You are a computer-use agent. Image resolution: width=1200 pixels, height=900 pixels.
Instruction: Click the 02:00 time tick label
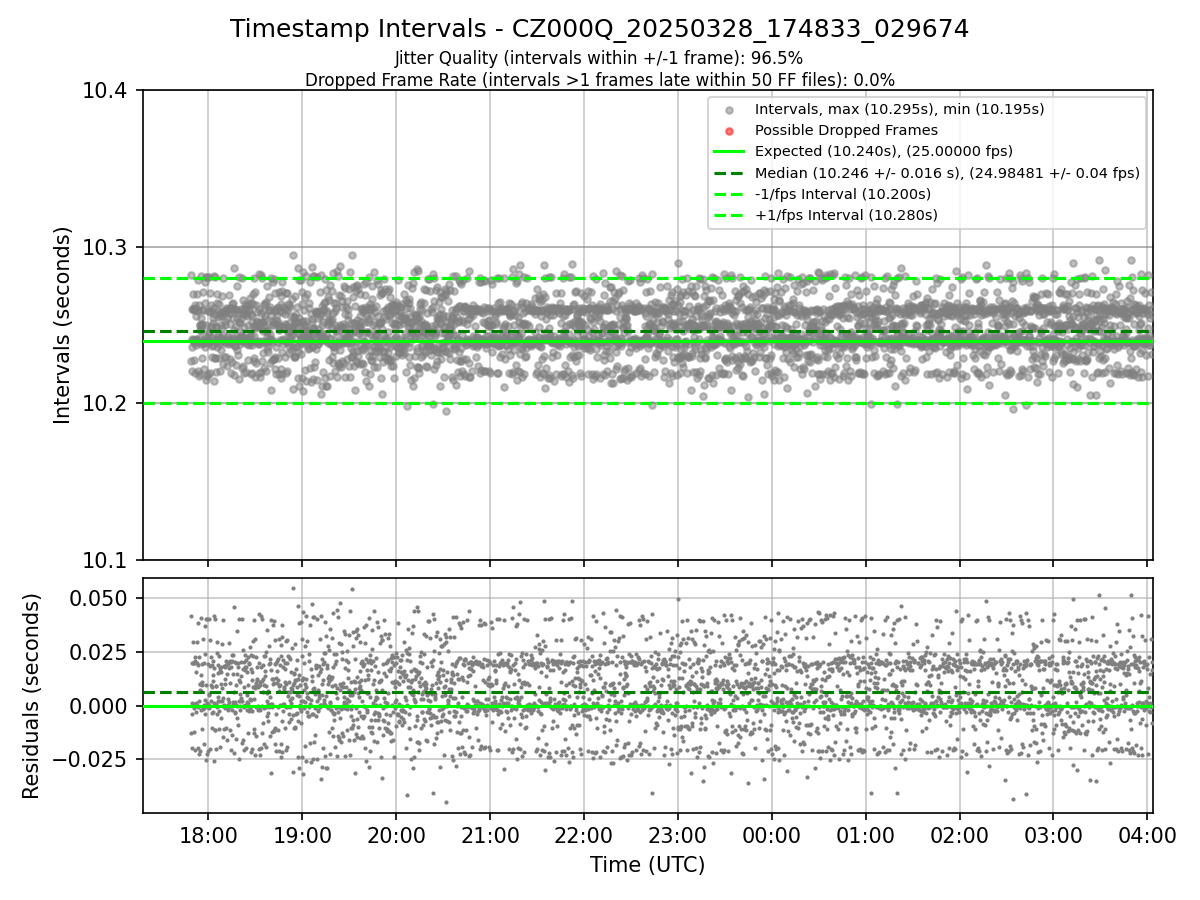click(959, 834)
